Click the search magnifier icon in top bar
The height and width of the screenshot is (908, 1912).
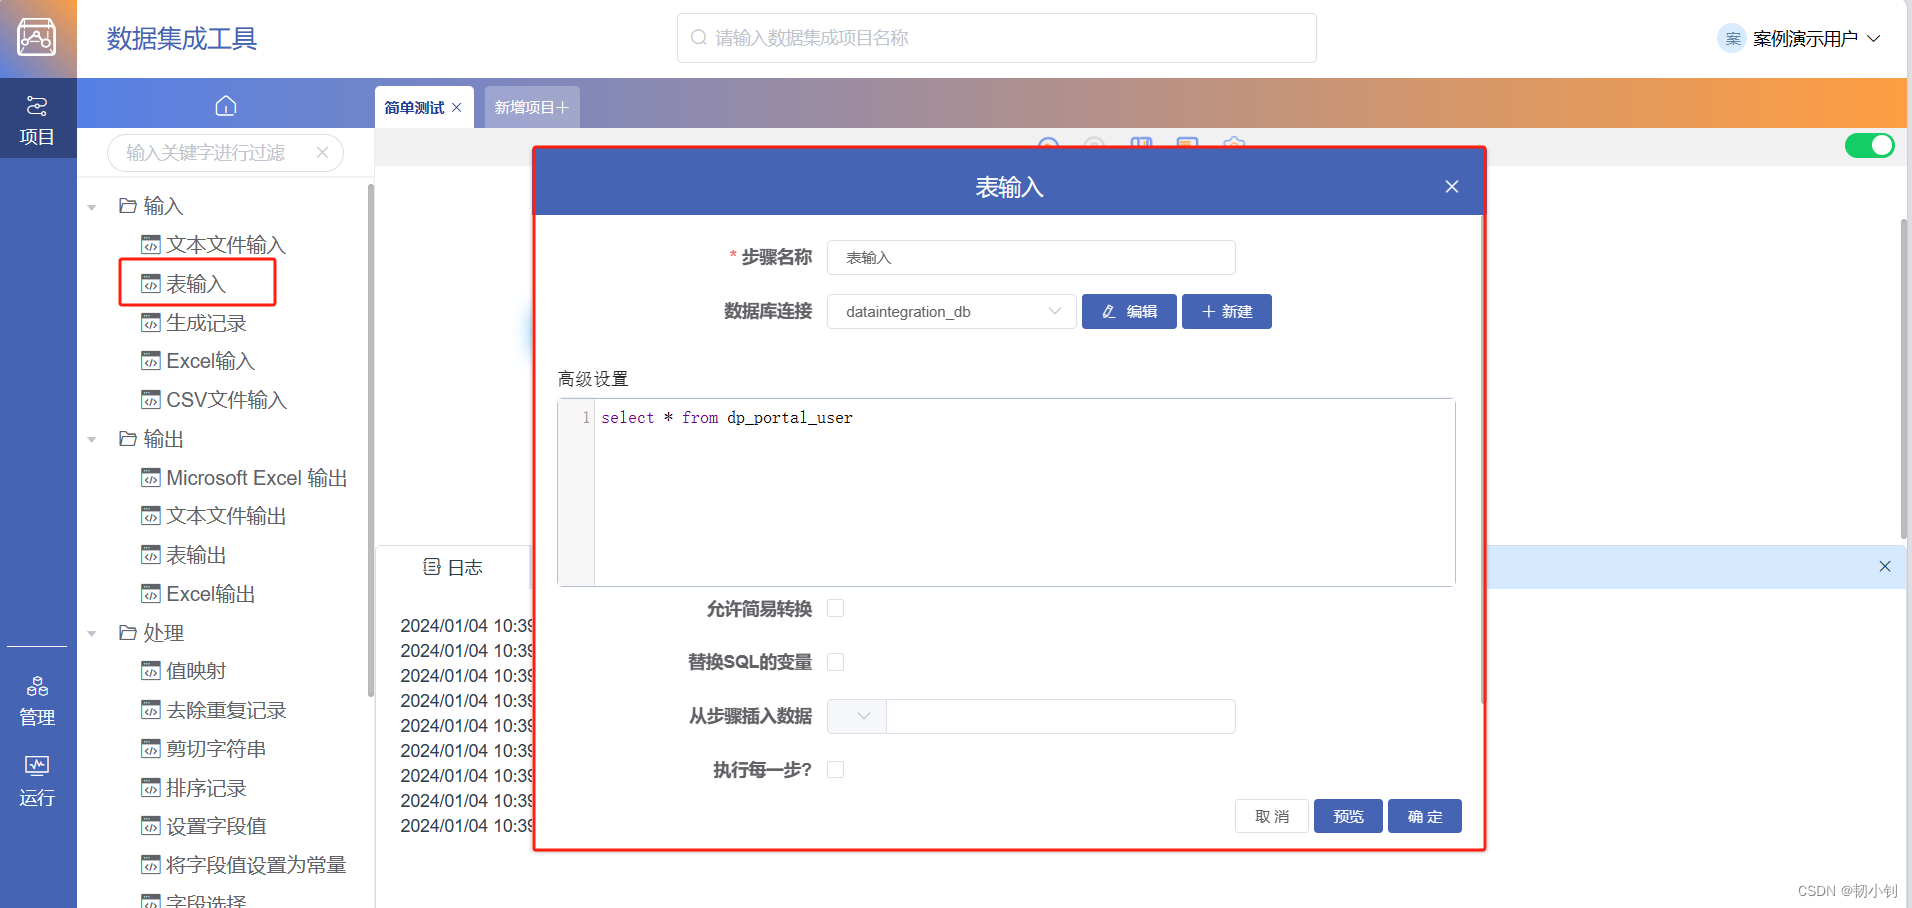tap(699, 38)
